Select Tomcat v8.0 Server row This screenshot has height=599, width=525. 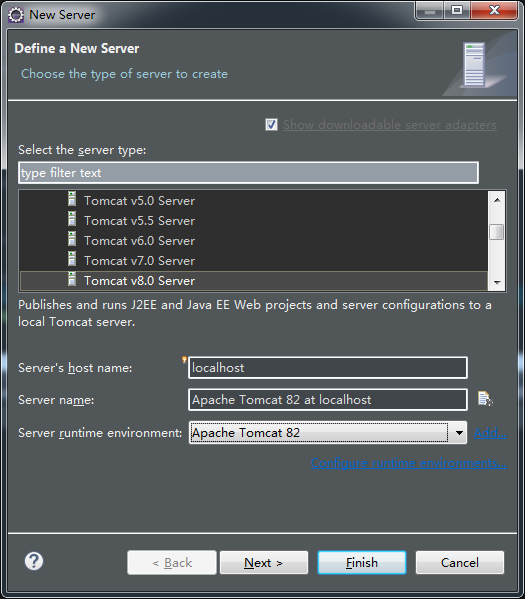coord(254,281)
